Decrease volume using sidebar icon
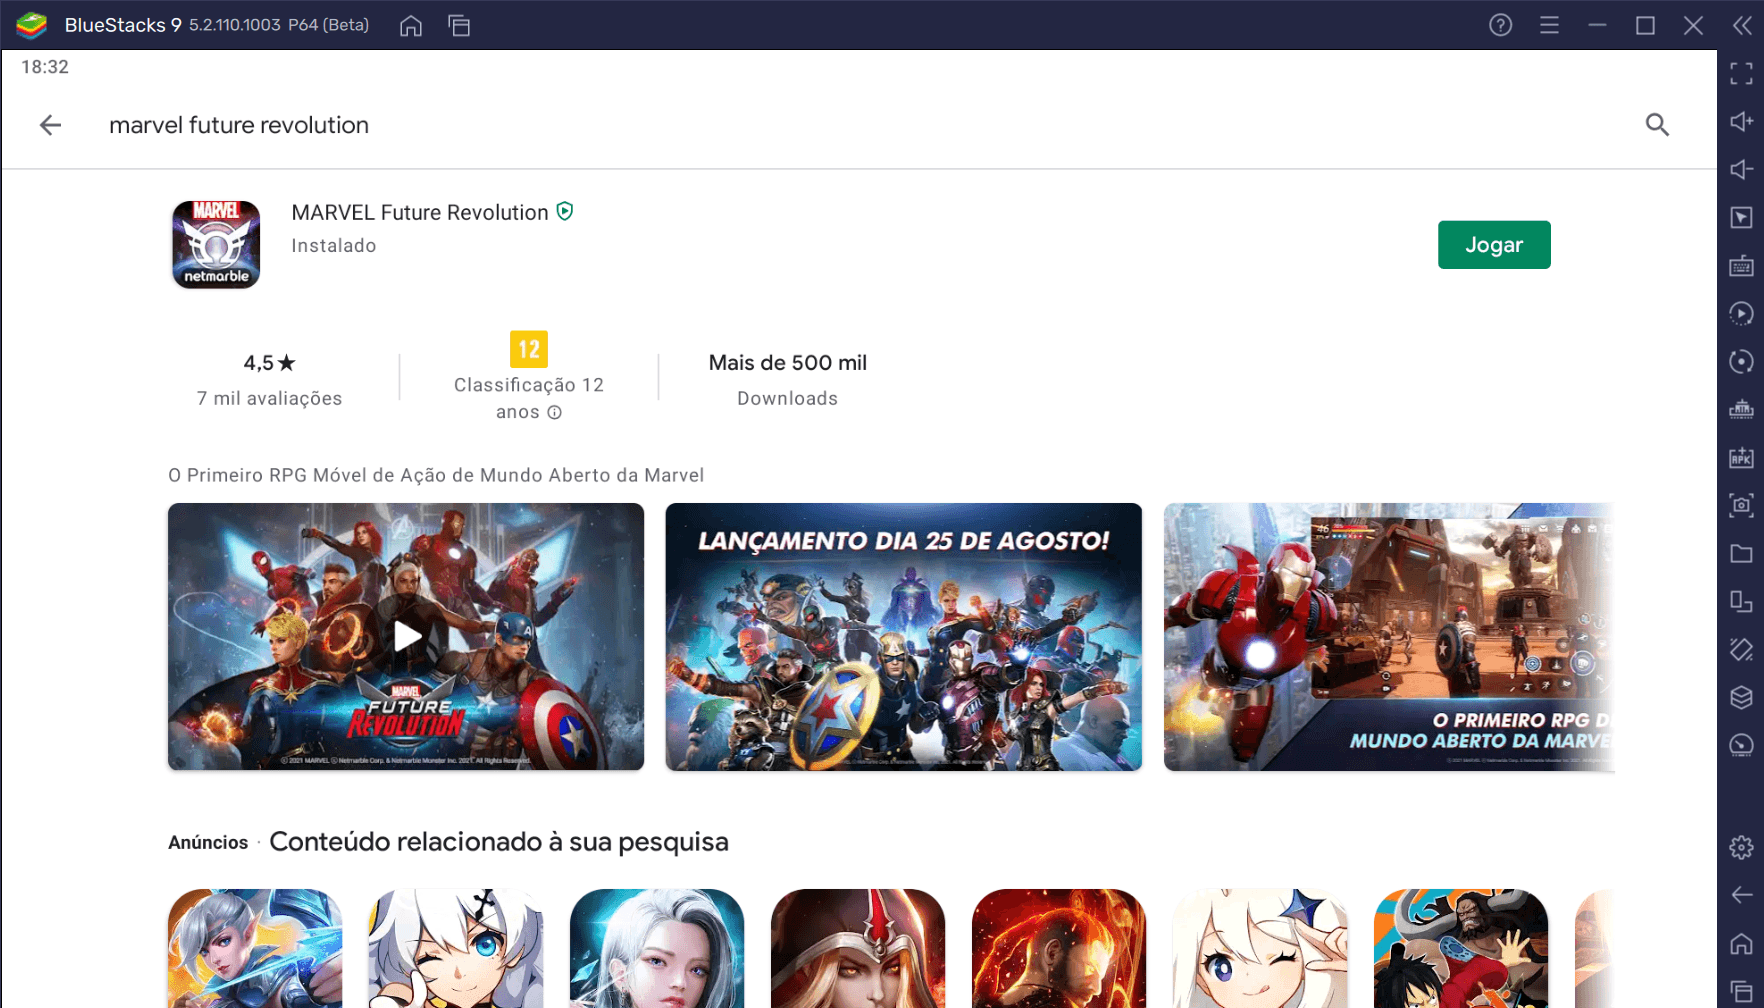1764x1008 pixels. pyautogui.click(x=1741, y=169)
